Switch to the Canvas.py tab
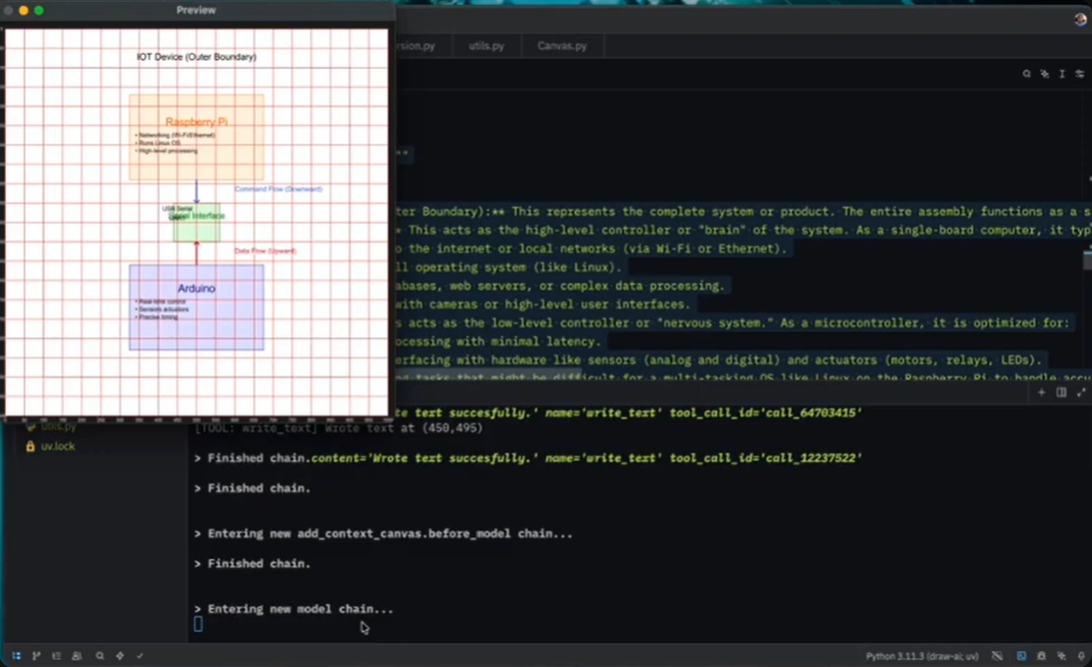Screen dimensions: 1092x667 click(x=562, y=46)
